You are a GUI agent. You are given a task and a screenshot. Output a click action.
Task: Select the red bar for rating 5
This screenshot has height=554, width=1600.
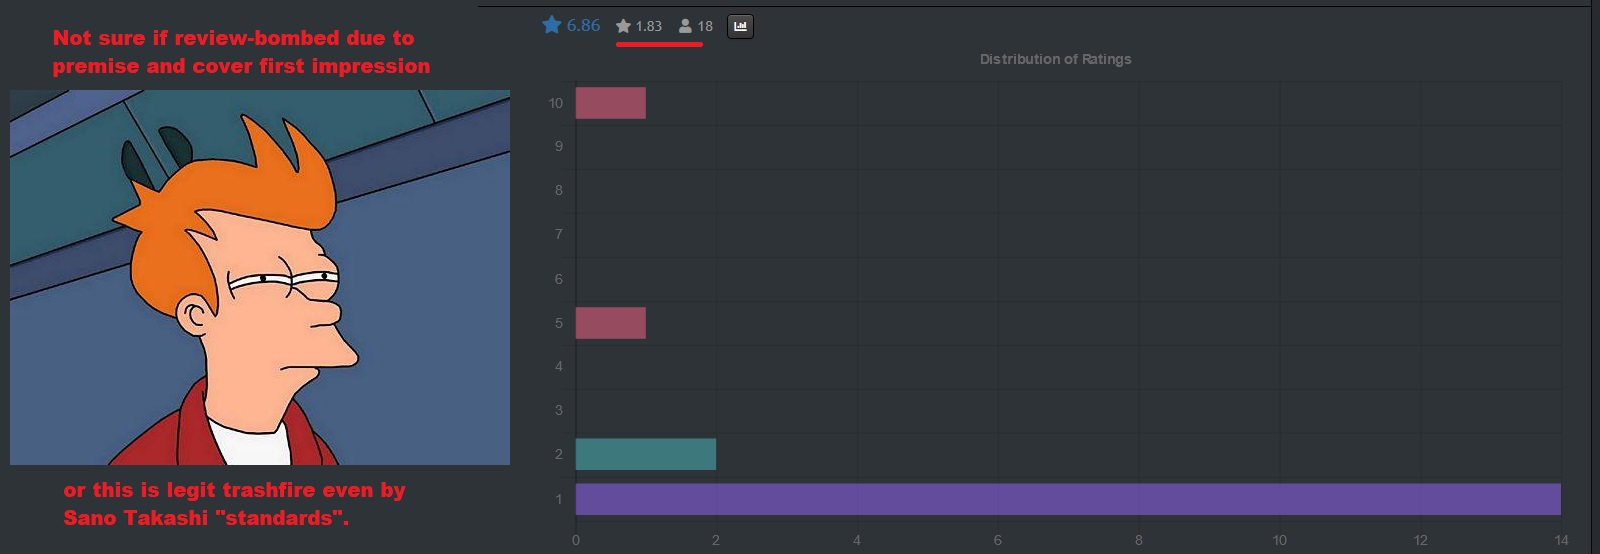(x=610, y=323)
